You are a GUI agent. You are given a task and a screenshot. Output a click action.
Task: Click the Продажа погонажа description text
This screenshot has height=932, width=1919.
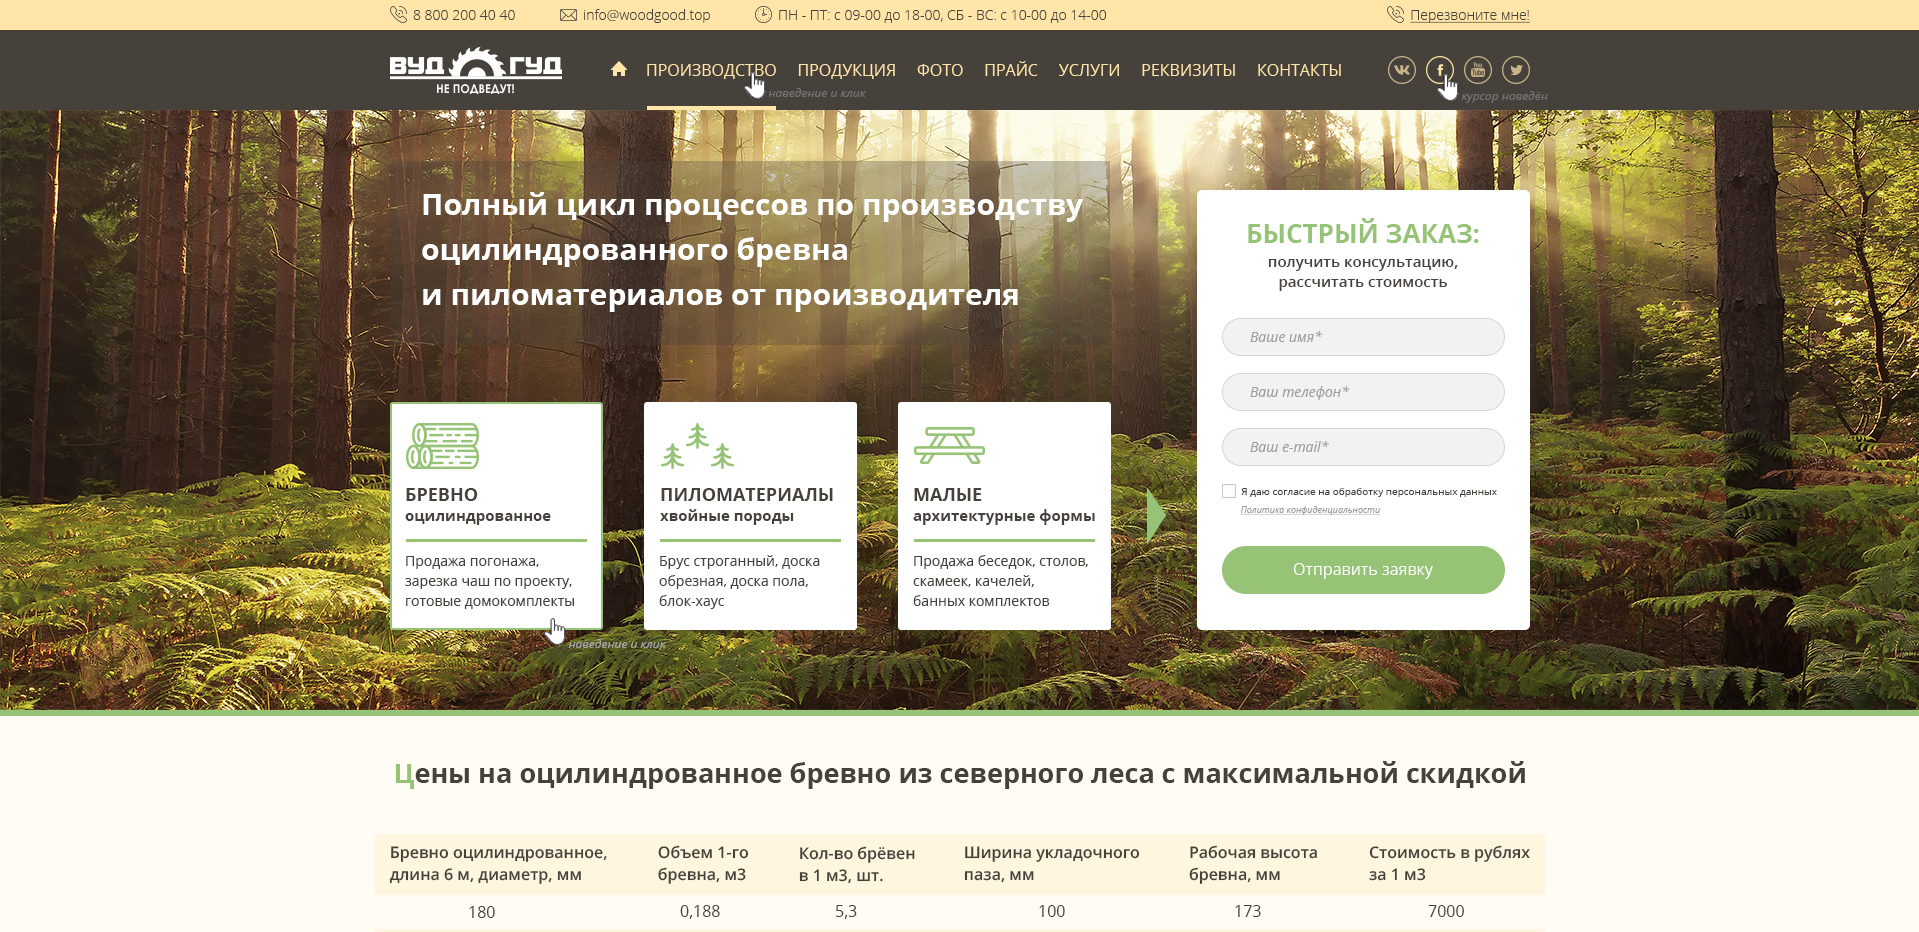click(490, 581)
